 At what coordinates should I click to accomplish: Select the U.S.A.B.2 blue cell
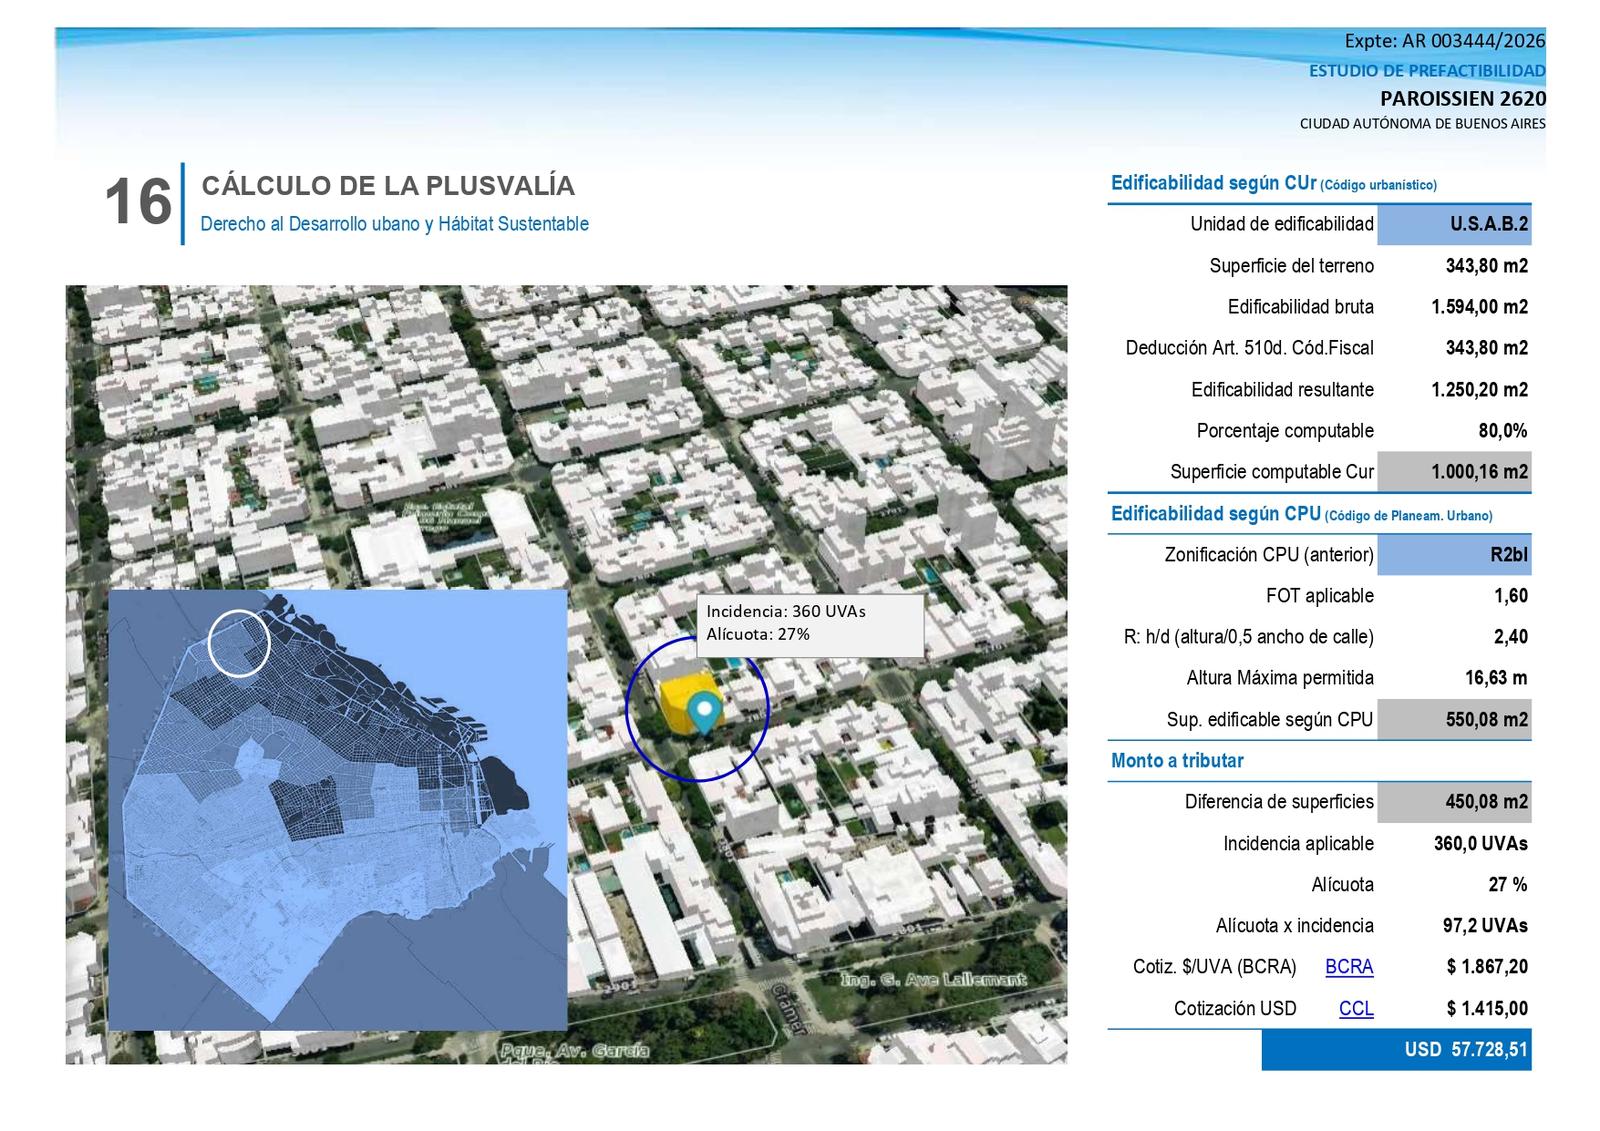(1454, 224)
